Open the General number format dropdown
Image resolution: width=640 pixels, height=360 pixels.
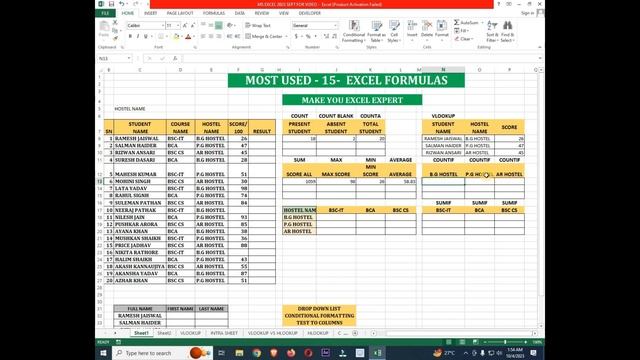coord(335,25)
